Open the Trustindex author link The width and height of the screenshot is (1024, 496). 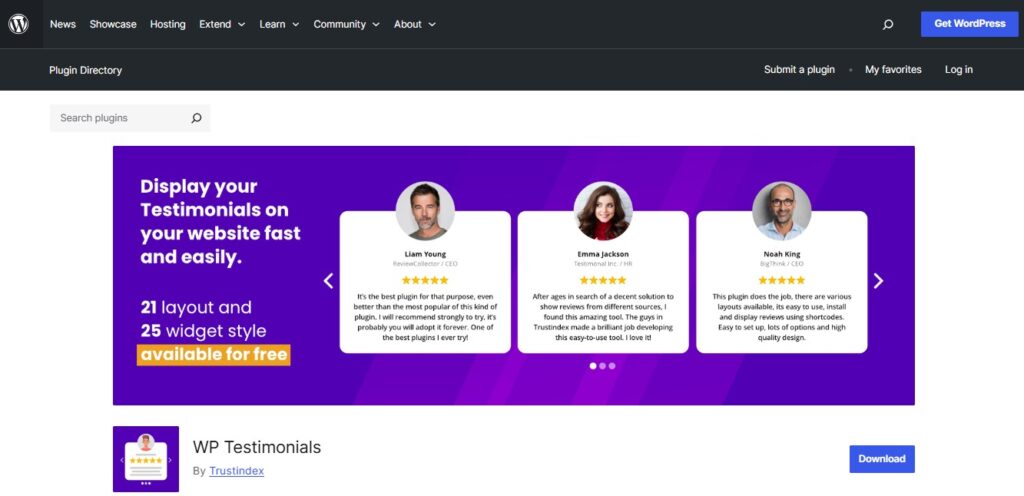click(x=236, y=471)
